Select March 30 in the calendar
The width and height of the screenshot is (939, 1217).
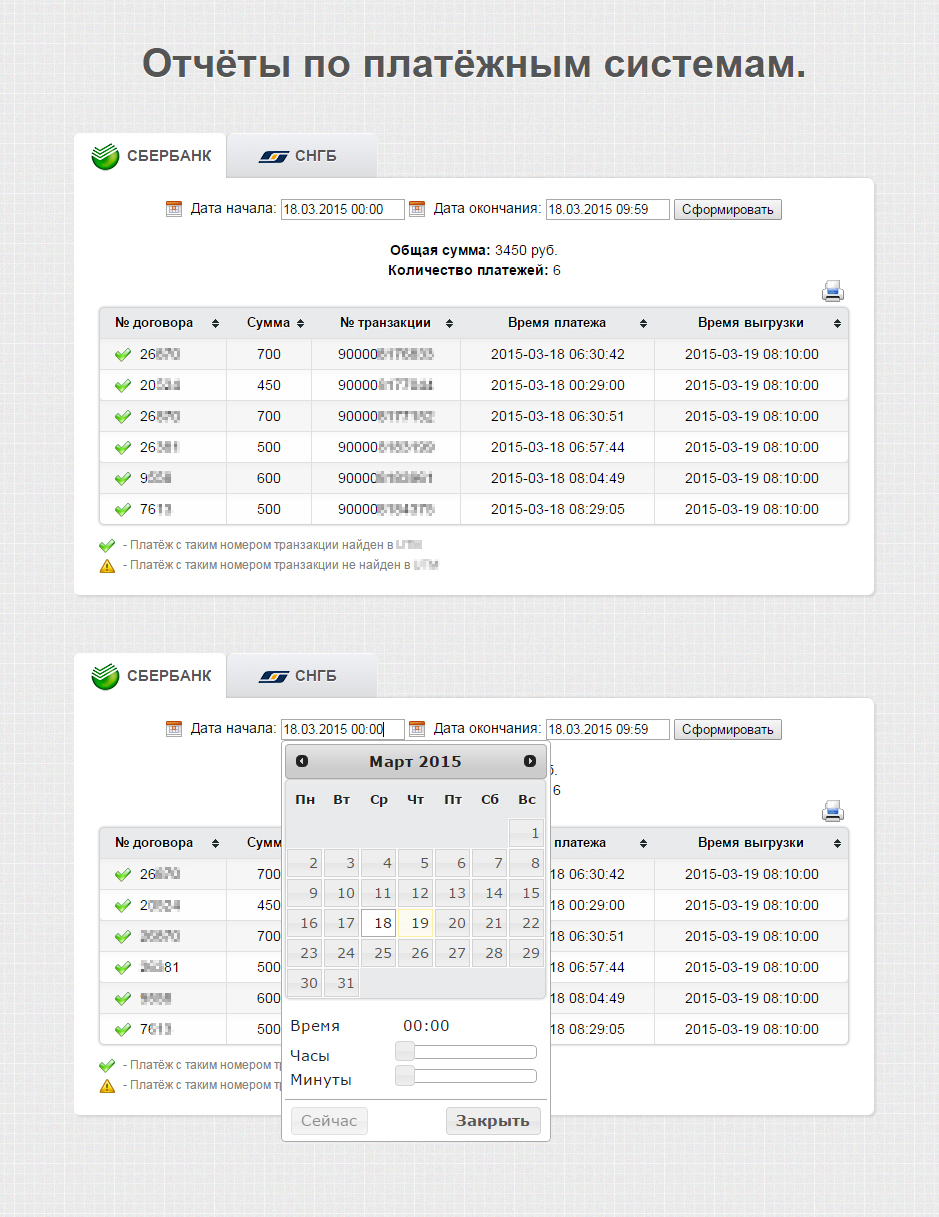tap(305, 983)
